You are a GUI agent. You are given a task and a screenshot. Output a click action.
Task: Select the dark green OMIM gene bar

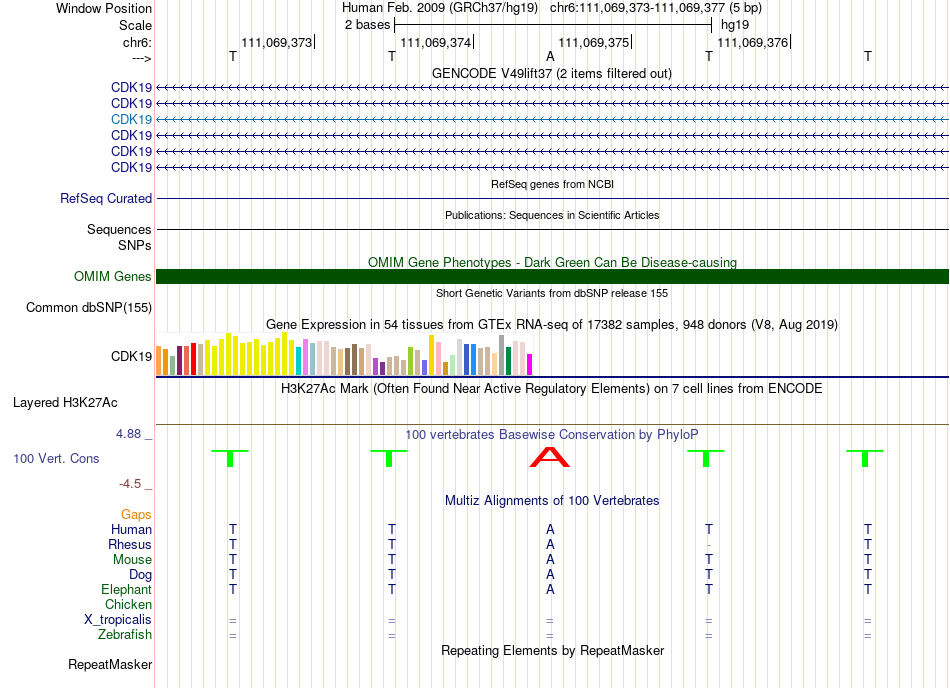552,276
